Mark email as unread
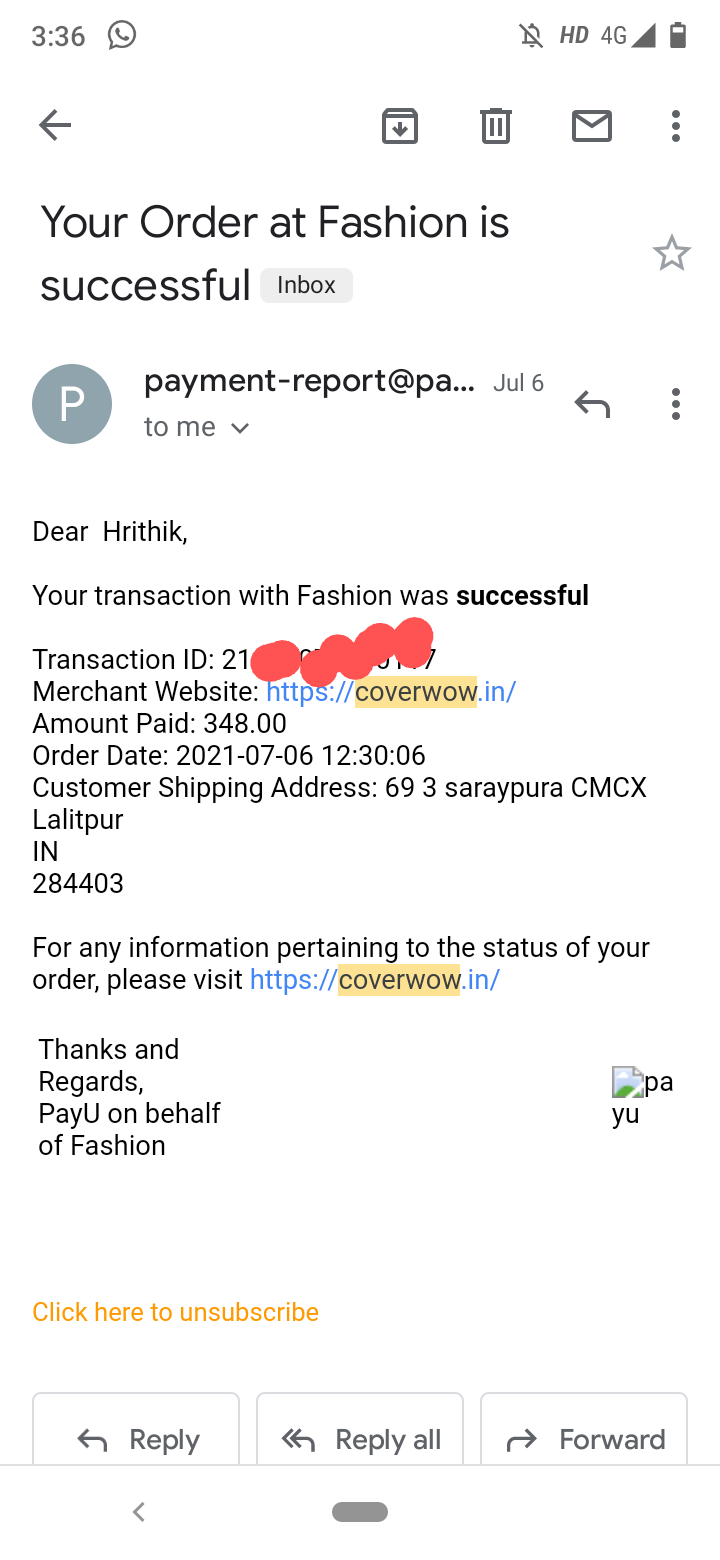This screenshot has width=720, height=1560. (592, 125)
